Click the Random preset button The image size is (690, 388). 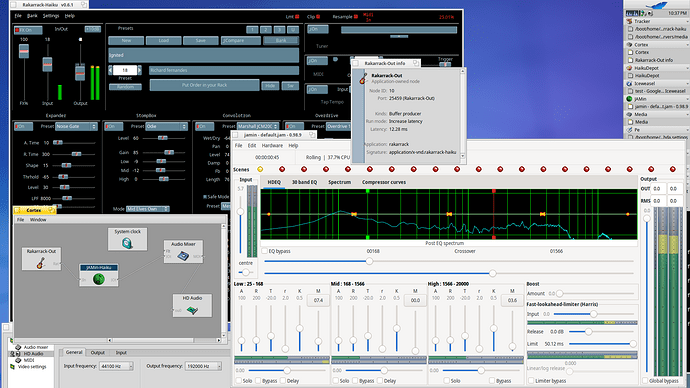click(x=125, y=87)
